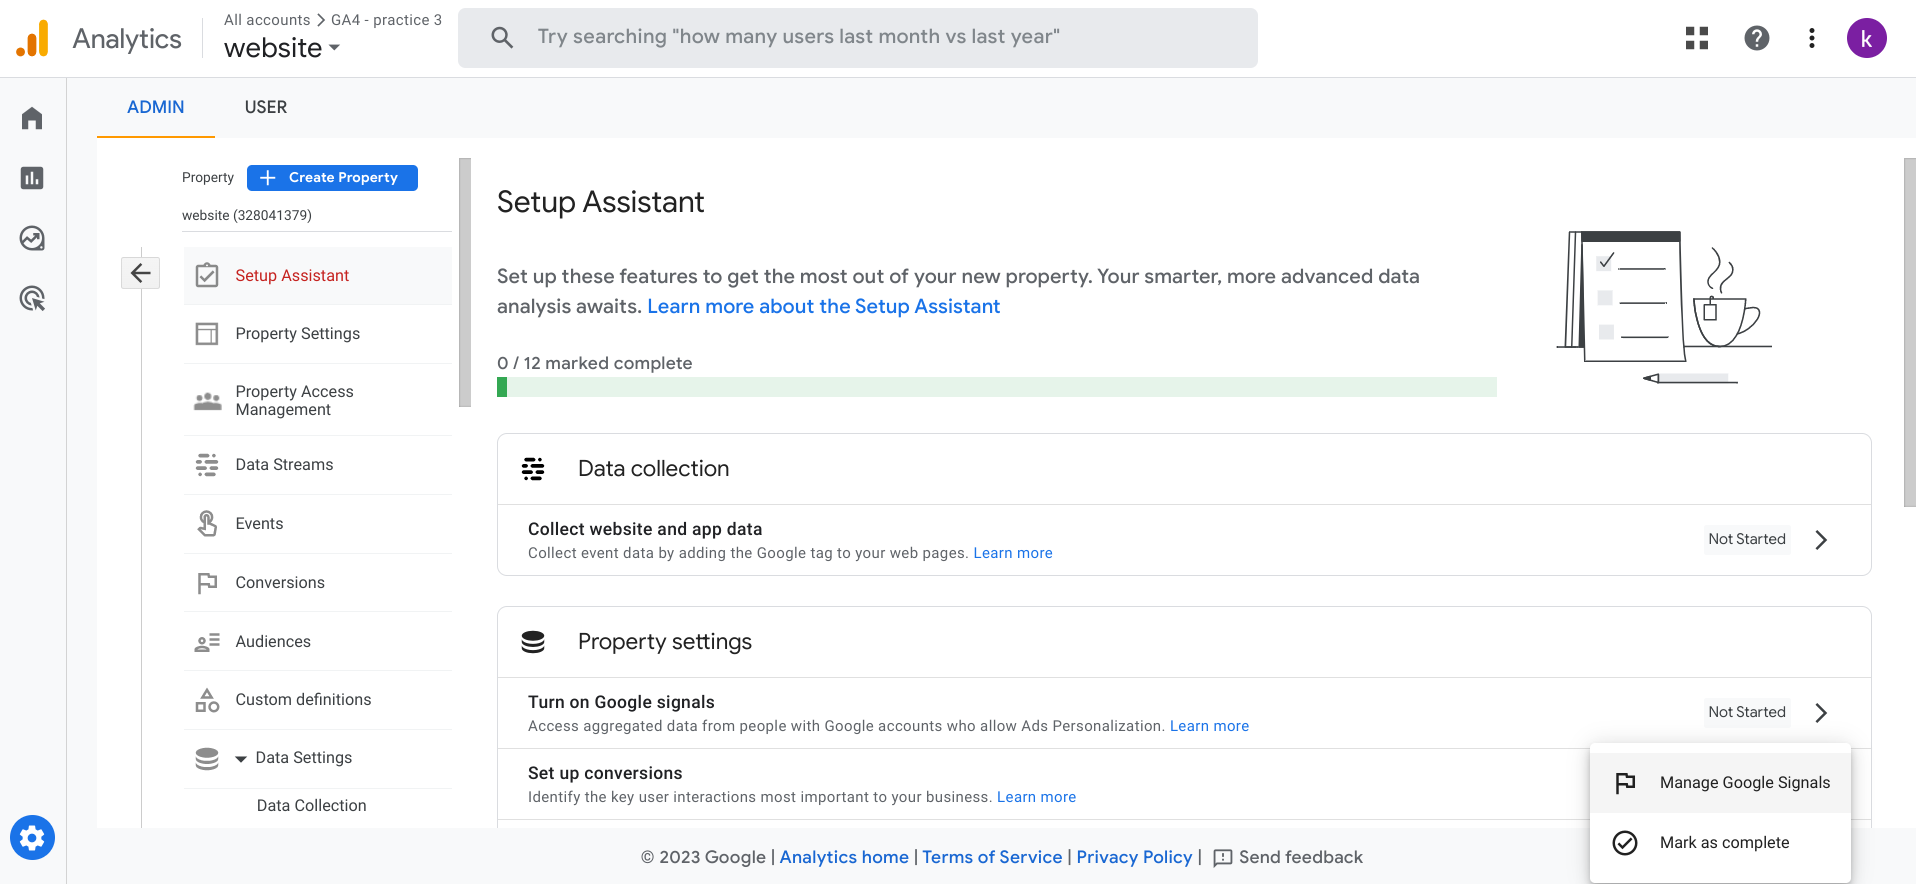Click Not Started status for Google signals
Image resolution: width=1916 pixels, height=884 pixels.
(x=1746, y=712)
